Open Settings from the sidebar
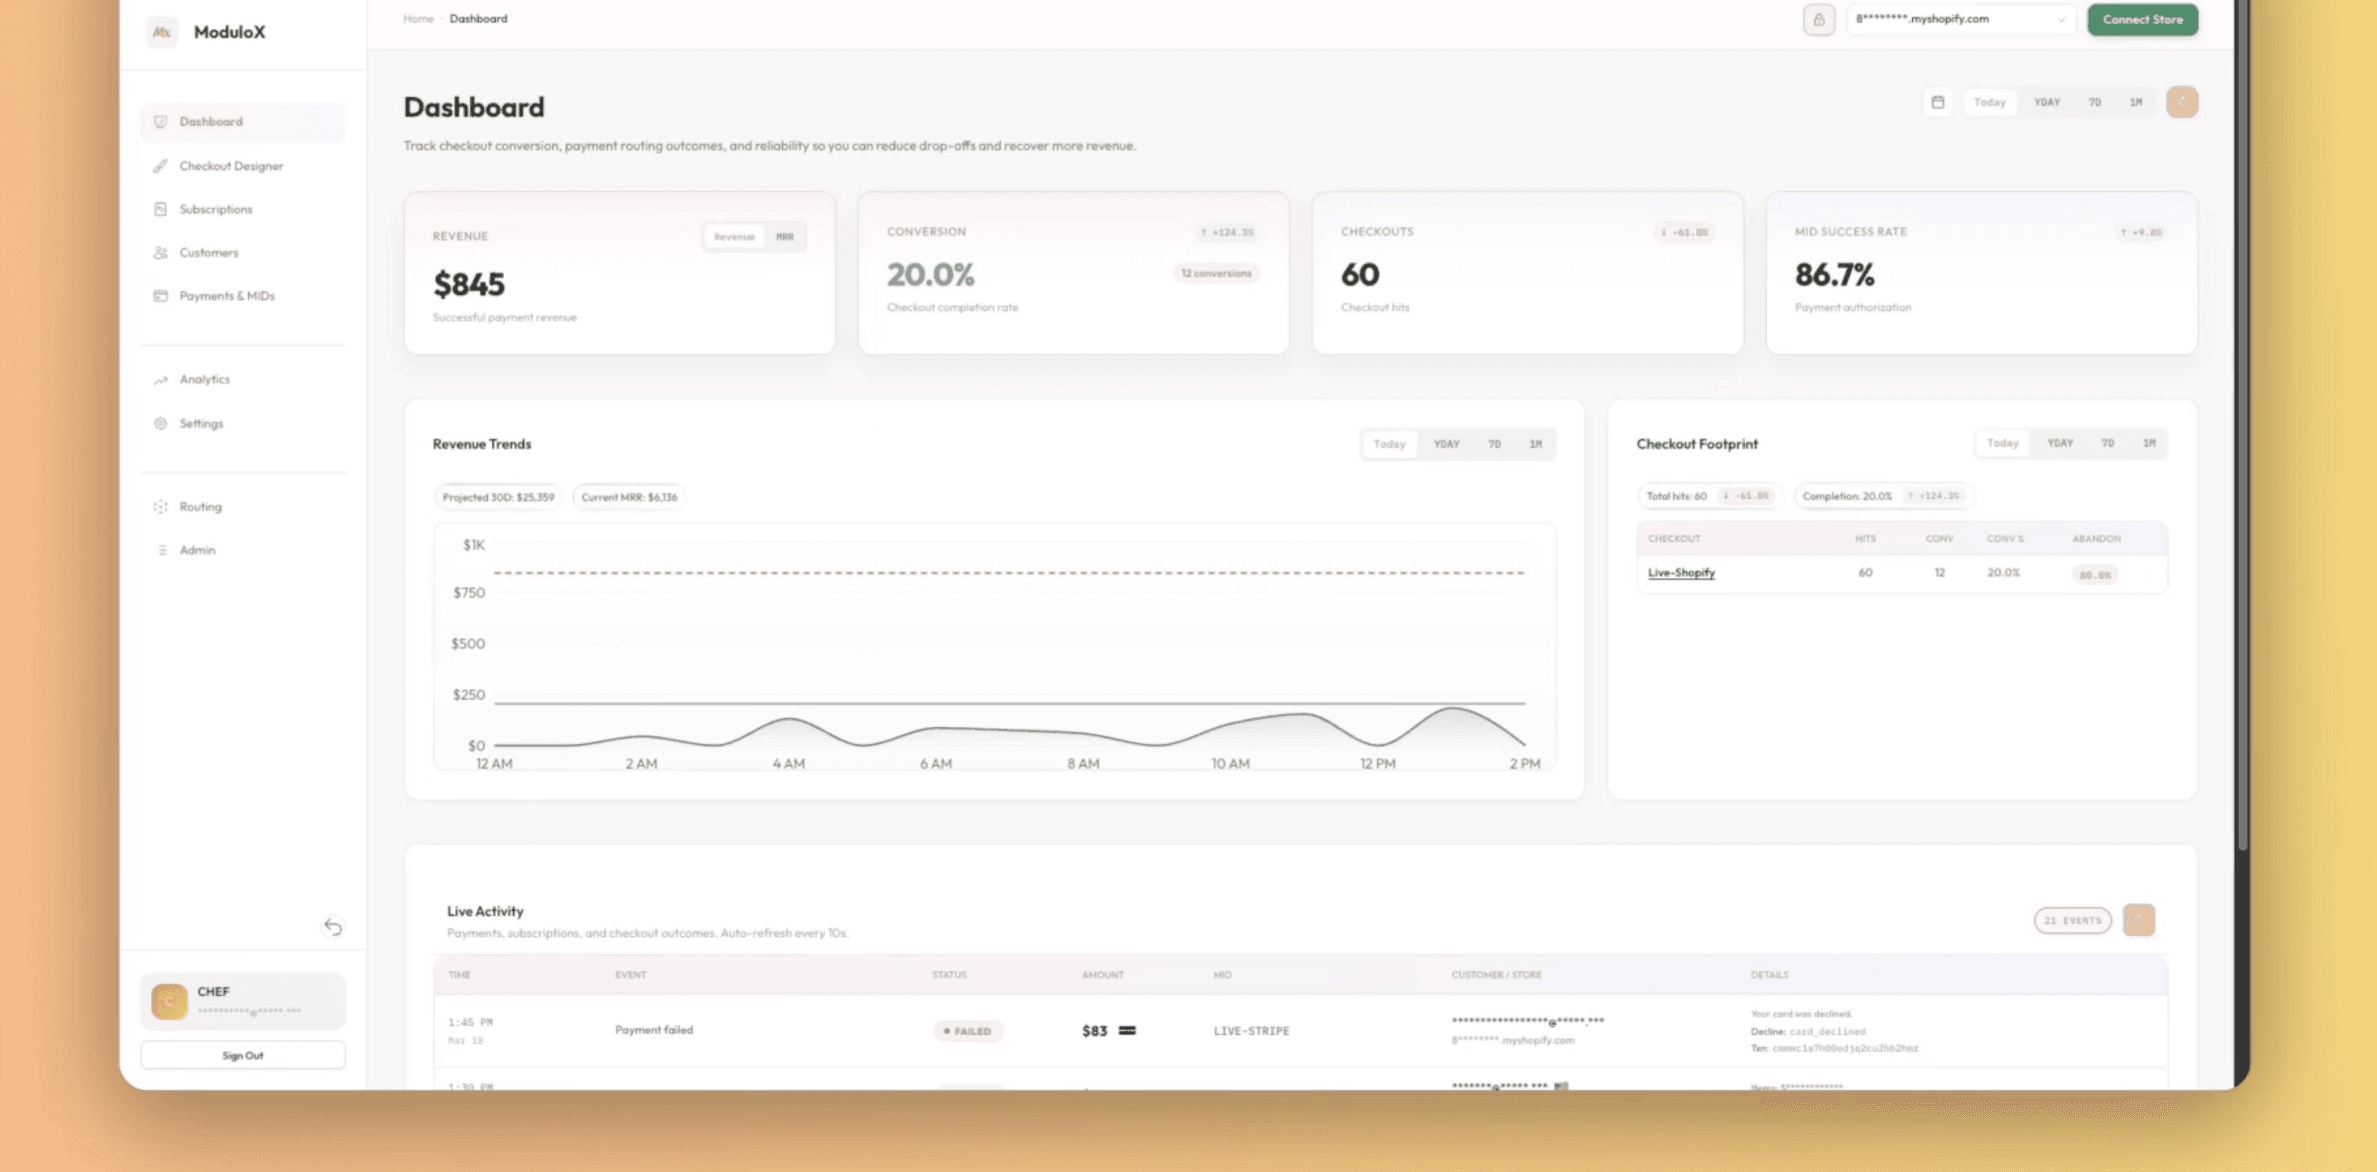 [201, 423]
